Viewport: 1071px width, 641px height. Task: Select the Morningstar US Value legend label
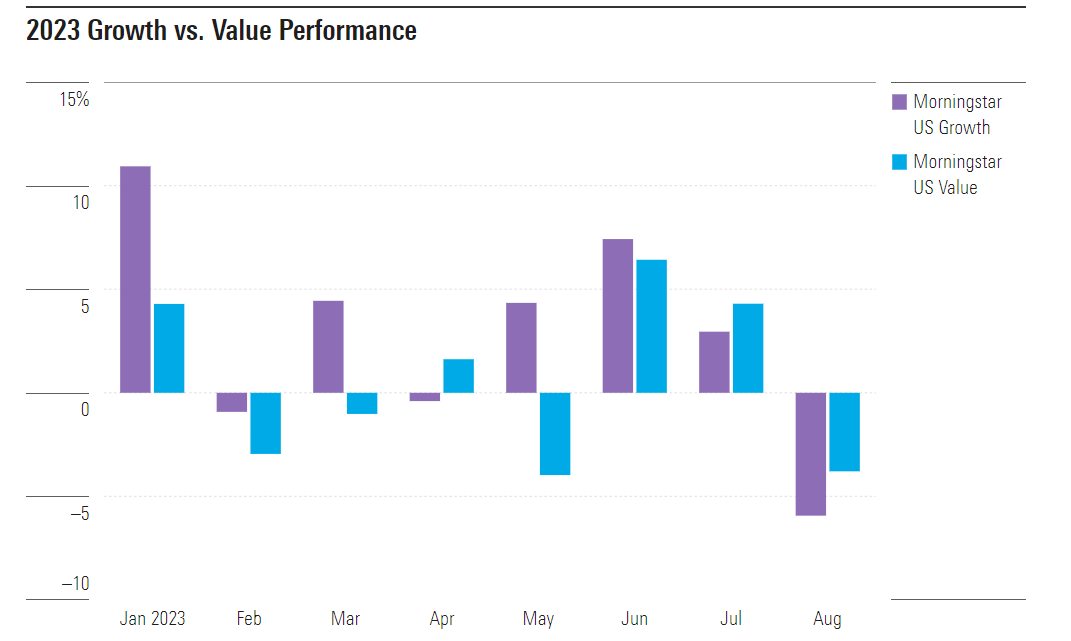pos(957,175)
